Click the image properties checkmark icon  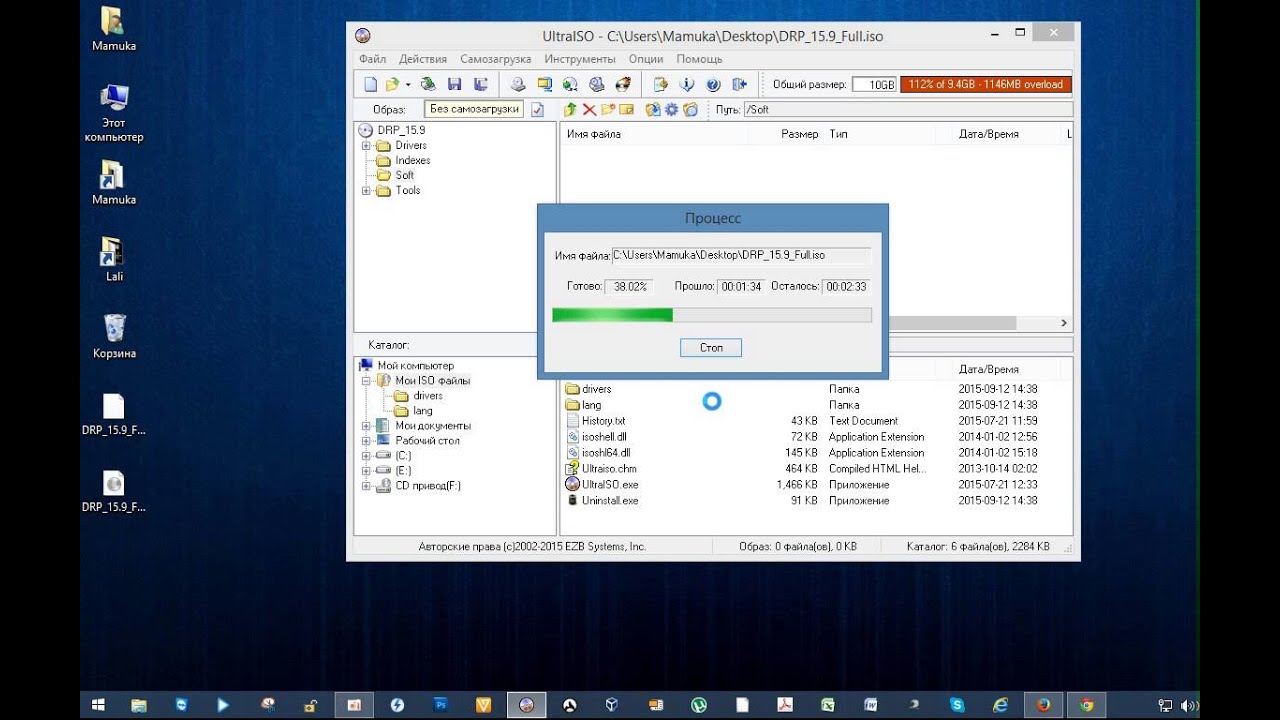point(537,109)
